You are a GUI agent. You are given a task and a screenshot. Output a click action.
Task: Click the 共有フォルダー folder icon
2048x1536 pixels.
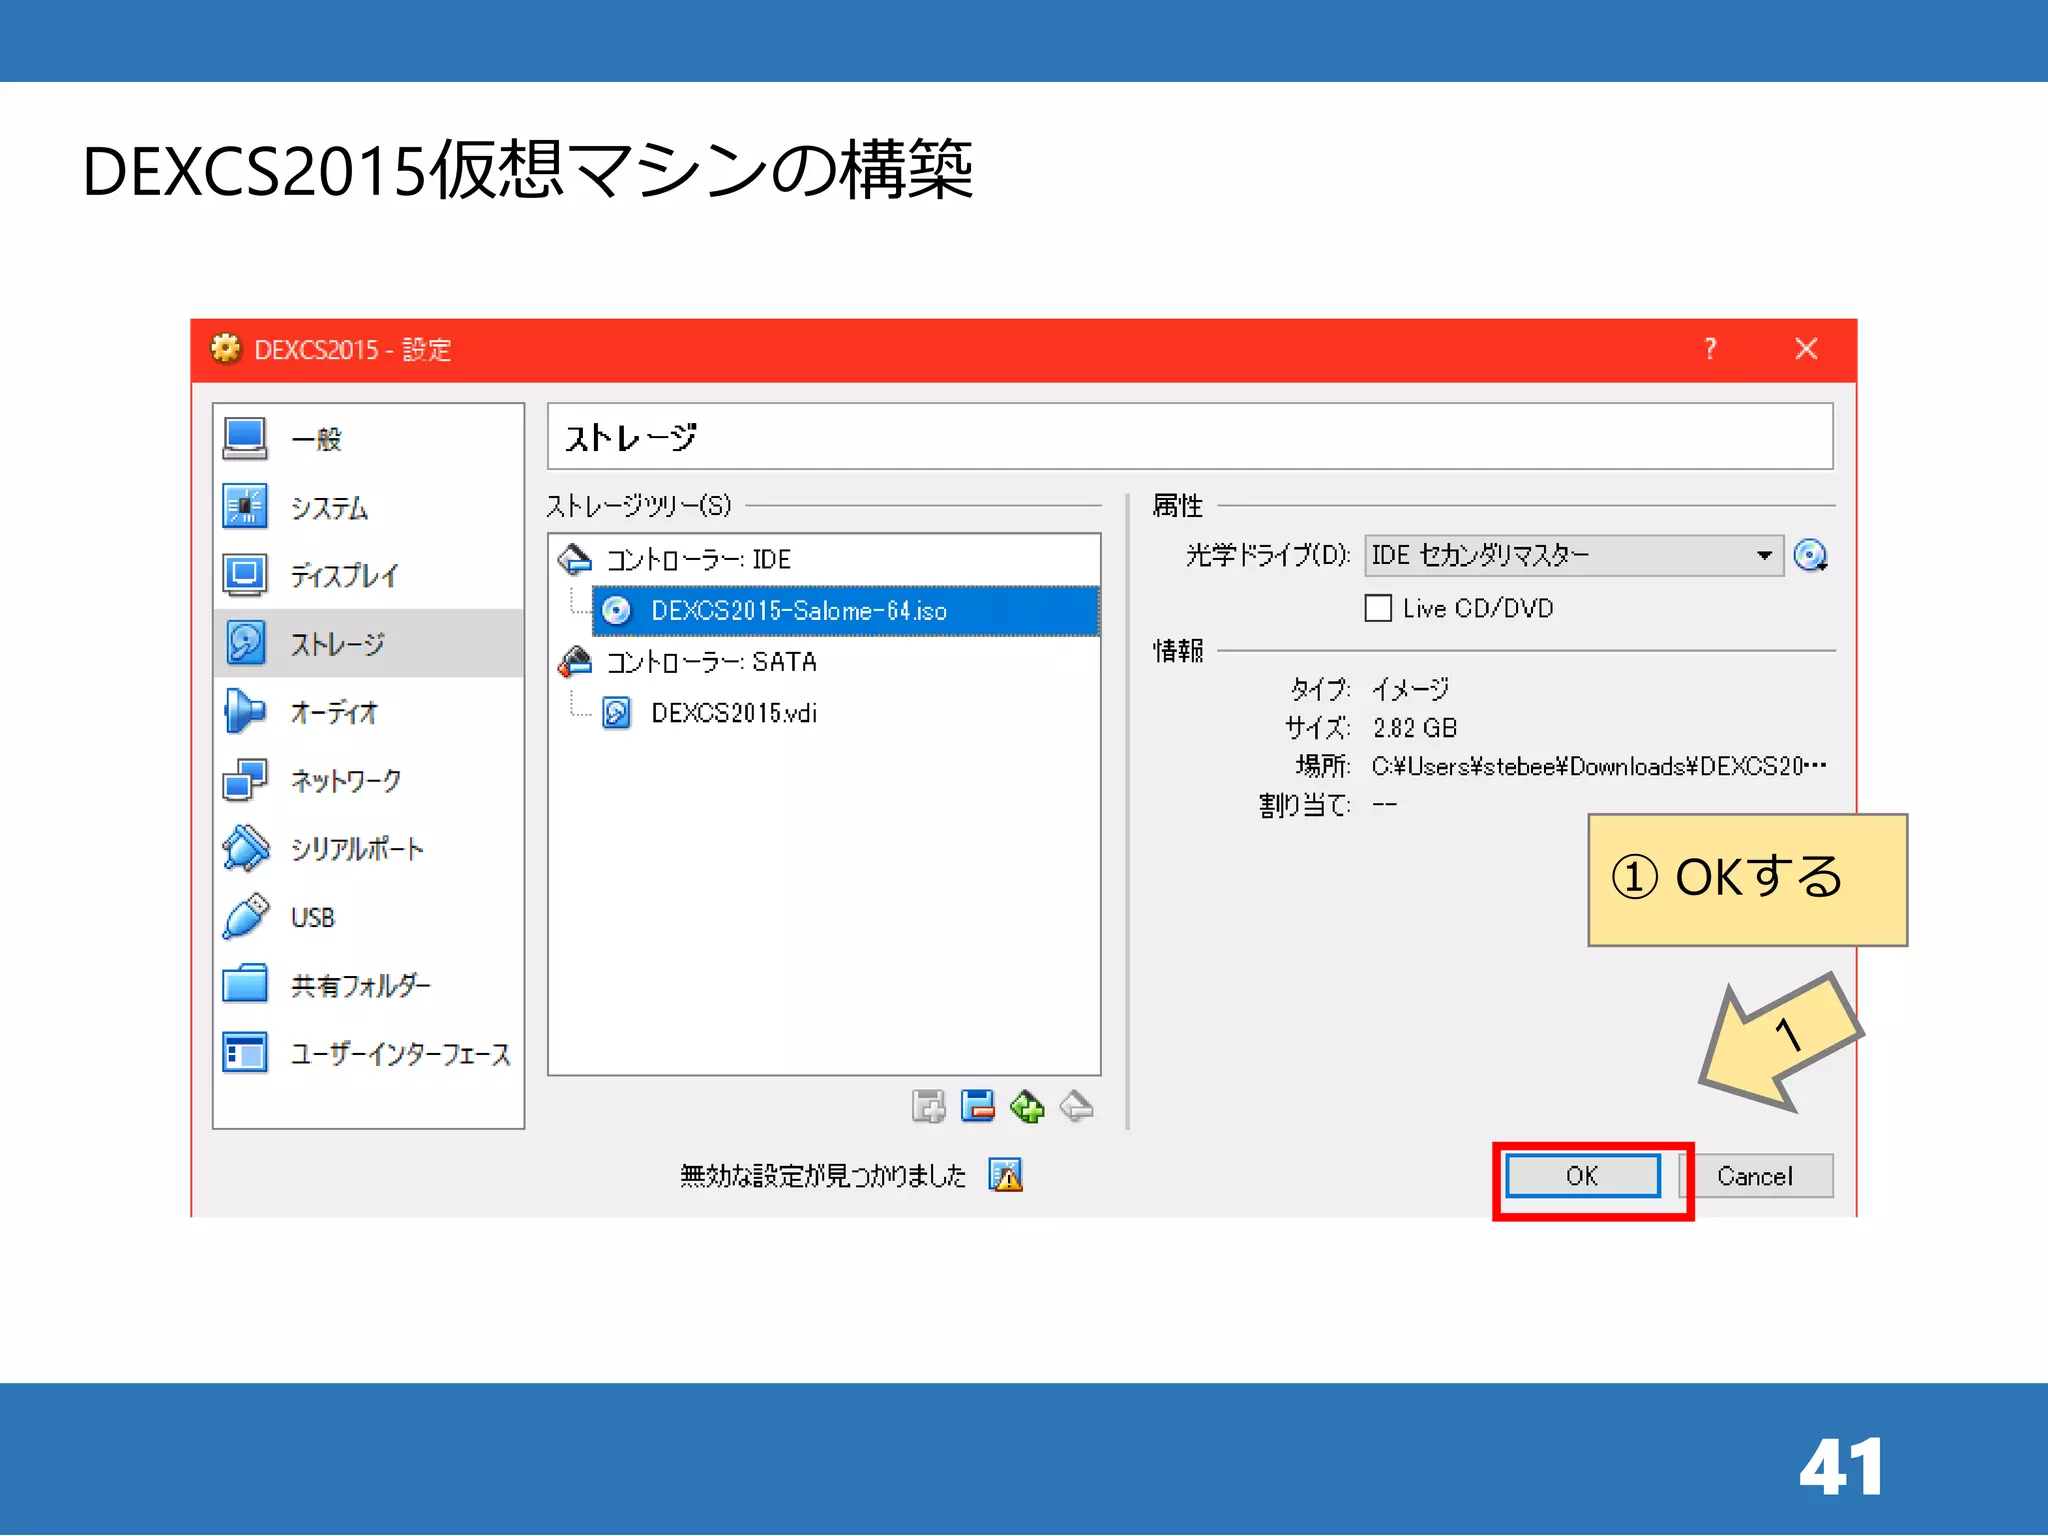click(245, 984)
